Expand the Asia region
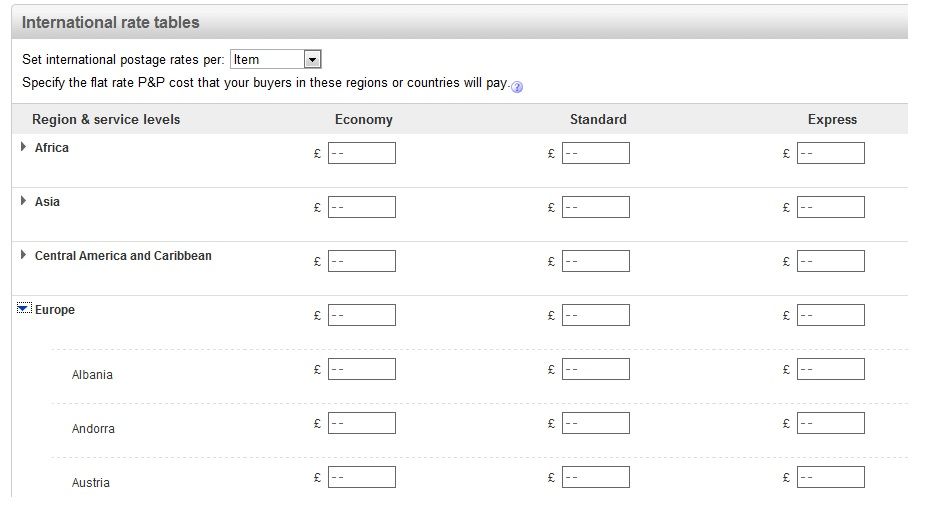Image resolution: width=936 pixels, height=526 pixels. 24,201
